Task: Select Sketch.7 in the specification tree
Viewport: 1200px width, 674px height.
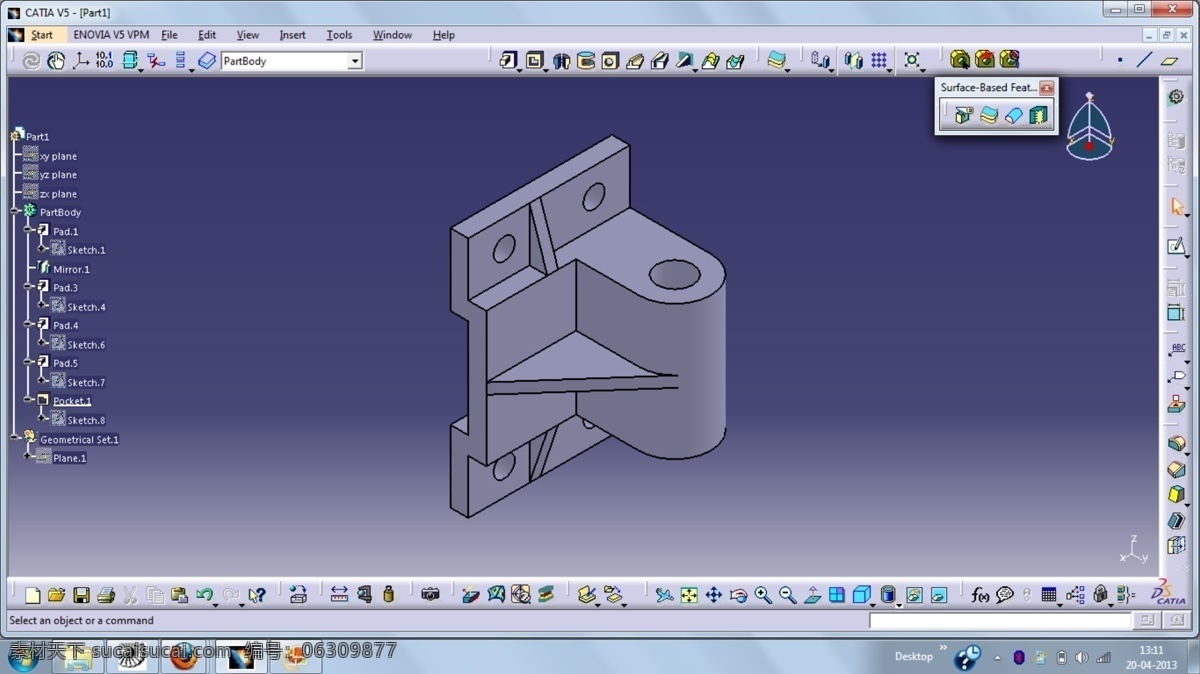Action: click(86, 382)
